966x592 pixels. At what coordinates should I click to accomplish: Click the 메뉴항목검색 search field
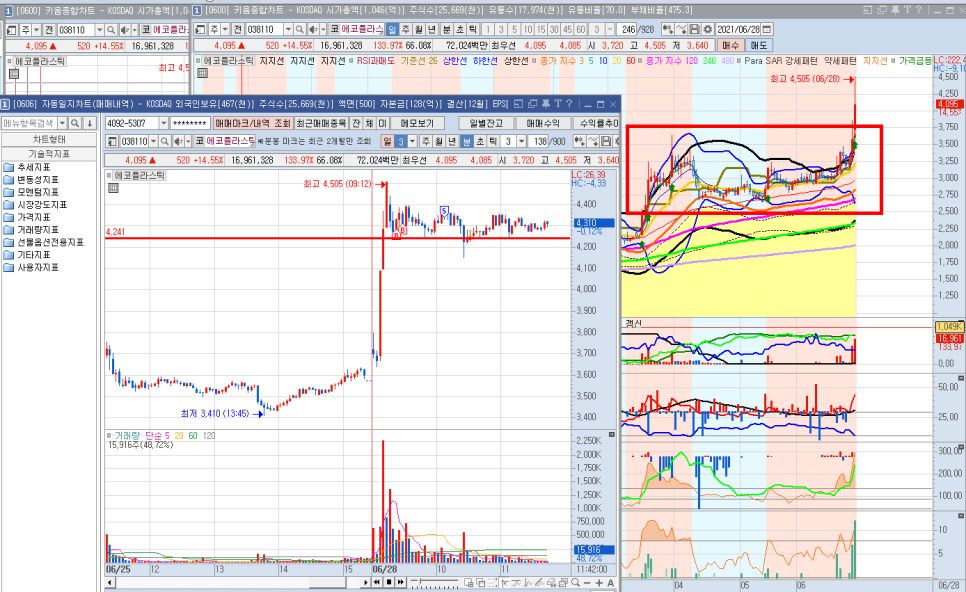click(29, 123)
